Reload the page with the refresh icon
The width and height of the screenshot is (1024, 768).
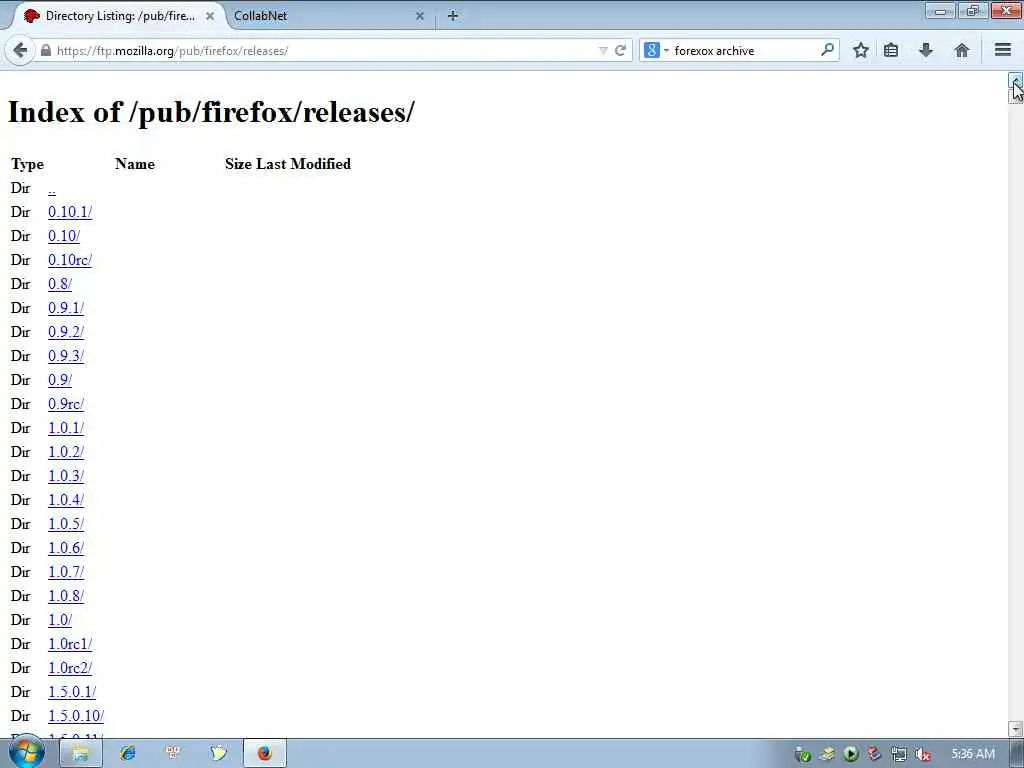point(620,50)
